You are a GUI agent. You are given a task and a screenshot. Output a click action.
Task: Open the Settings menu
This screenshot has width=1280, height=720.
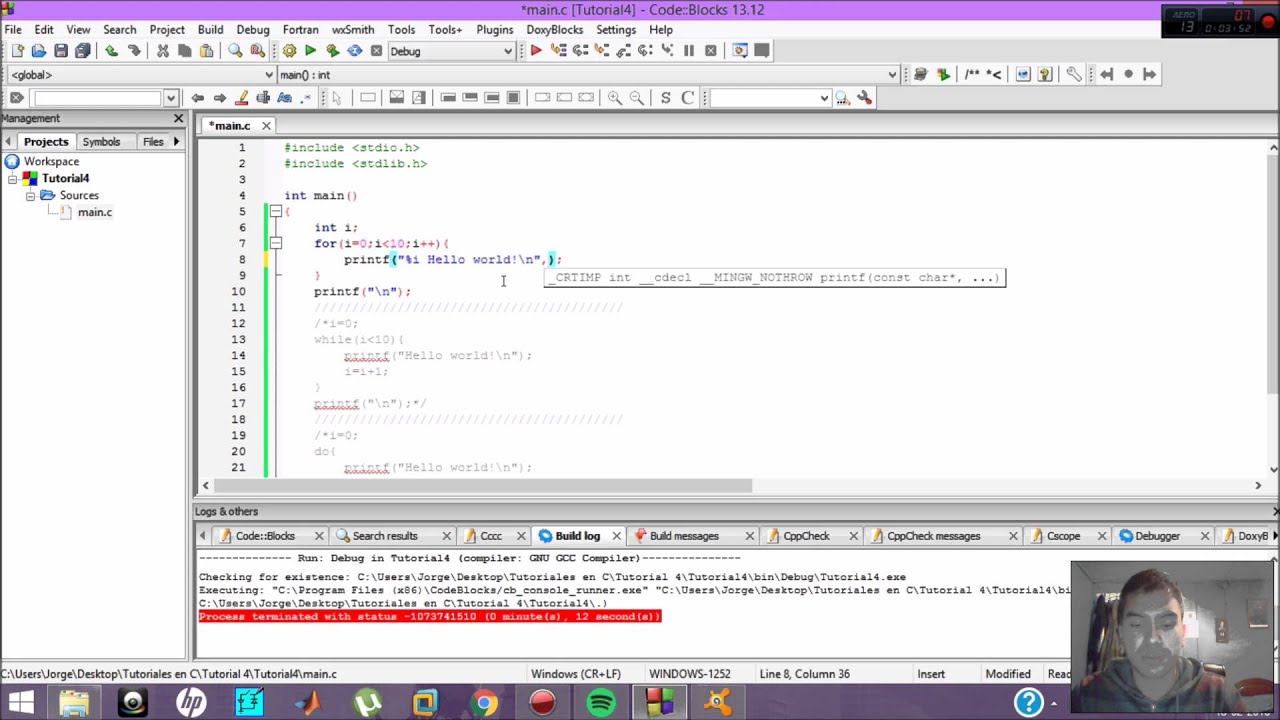pos(616,29)
